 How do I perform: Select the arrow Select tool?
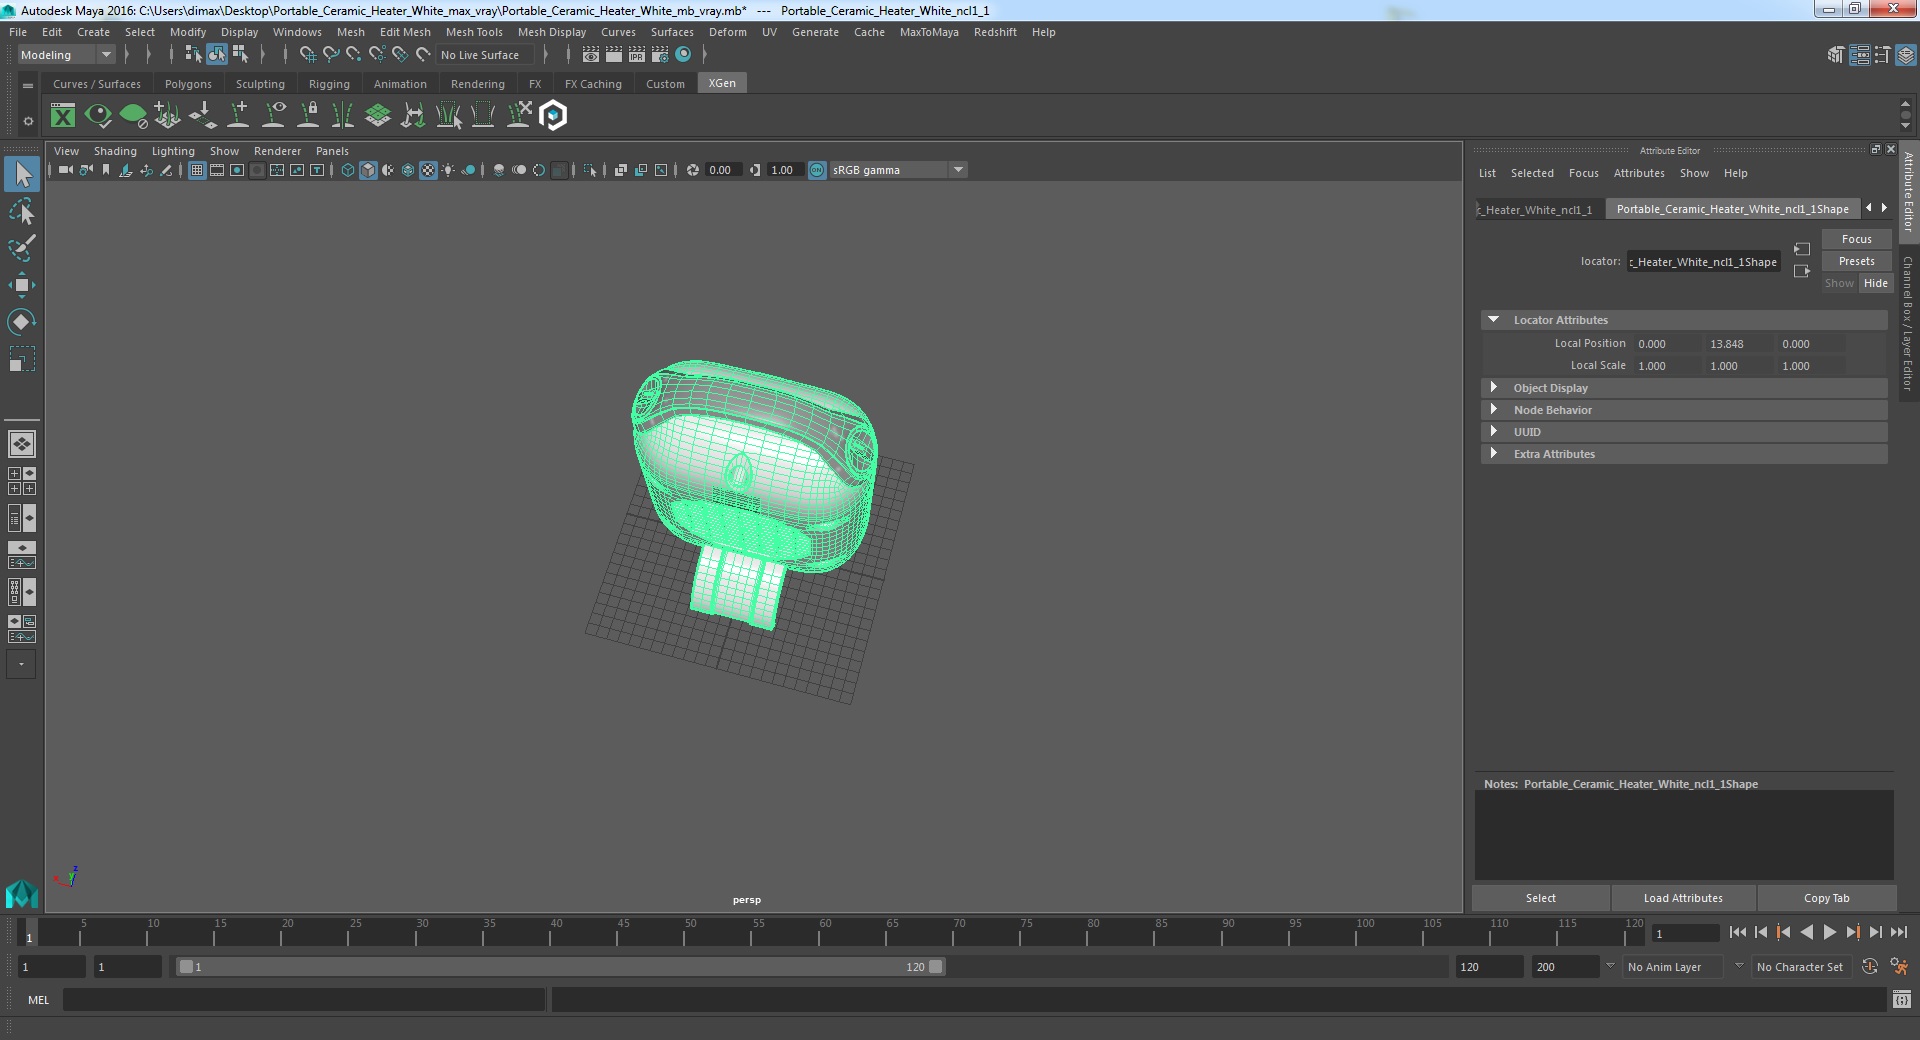click(x=22, y=175)
